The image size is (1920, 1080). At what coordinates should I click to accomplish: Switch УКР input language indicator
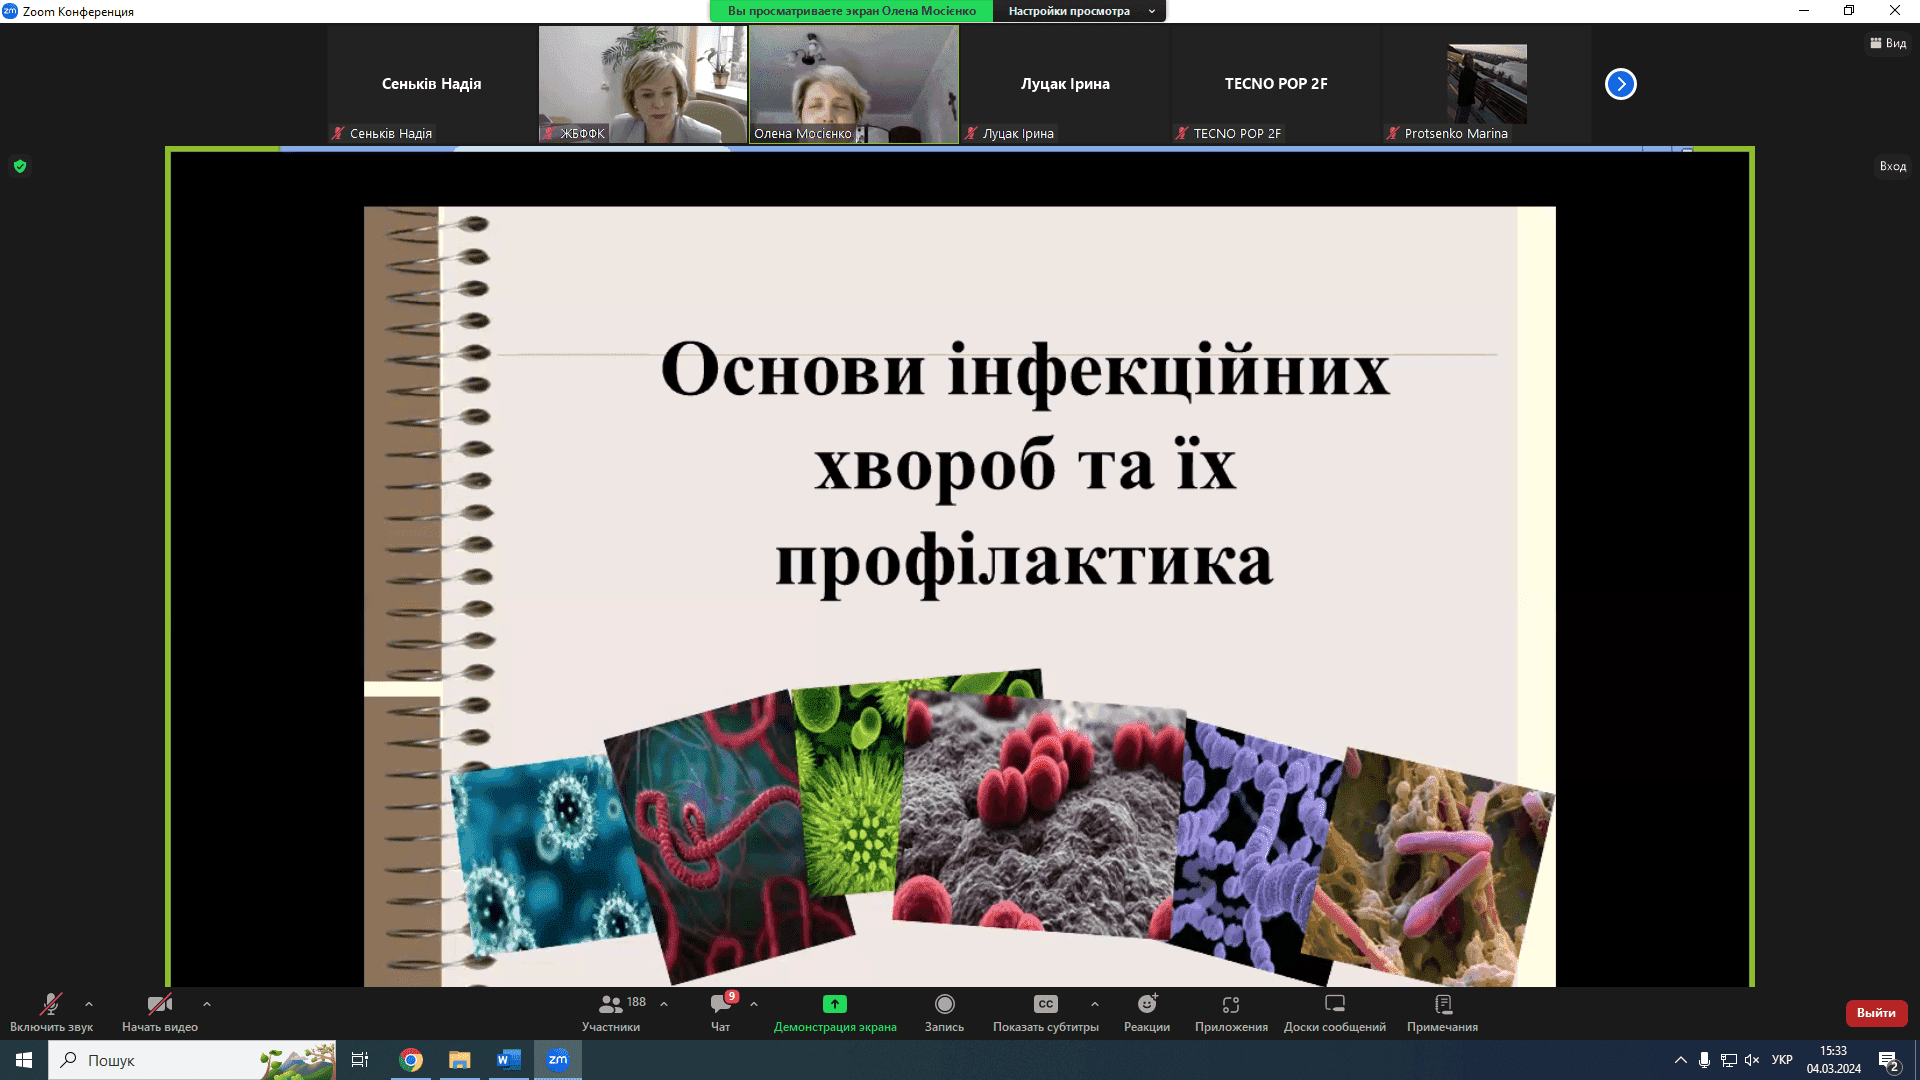coord(1782,1060)
